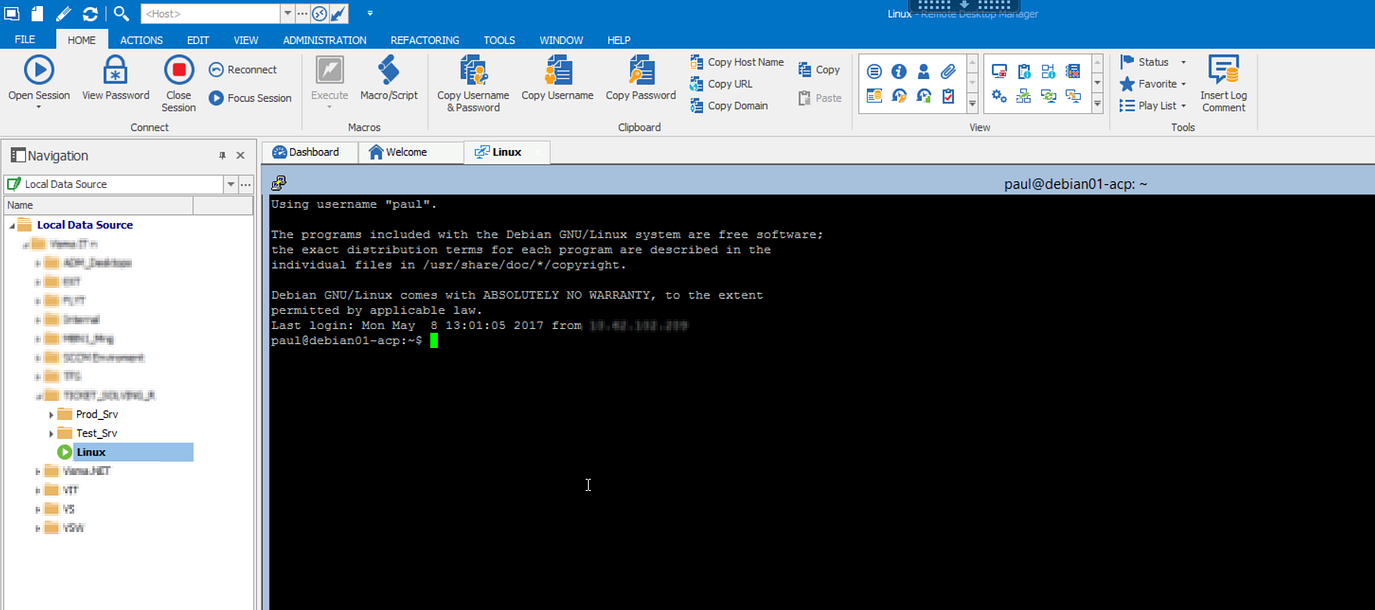Click Copy Domain
1375x610 pixels.
tap(729, 106)
